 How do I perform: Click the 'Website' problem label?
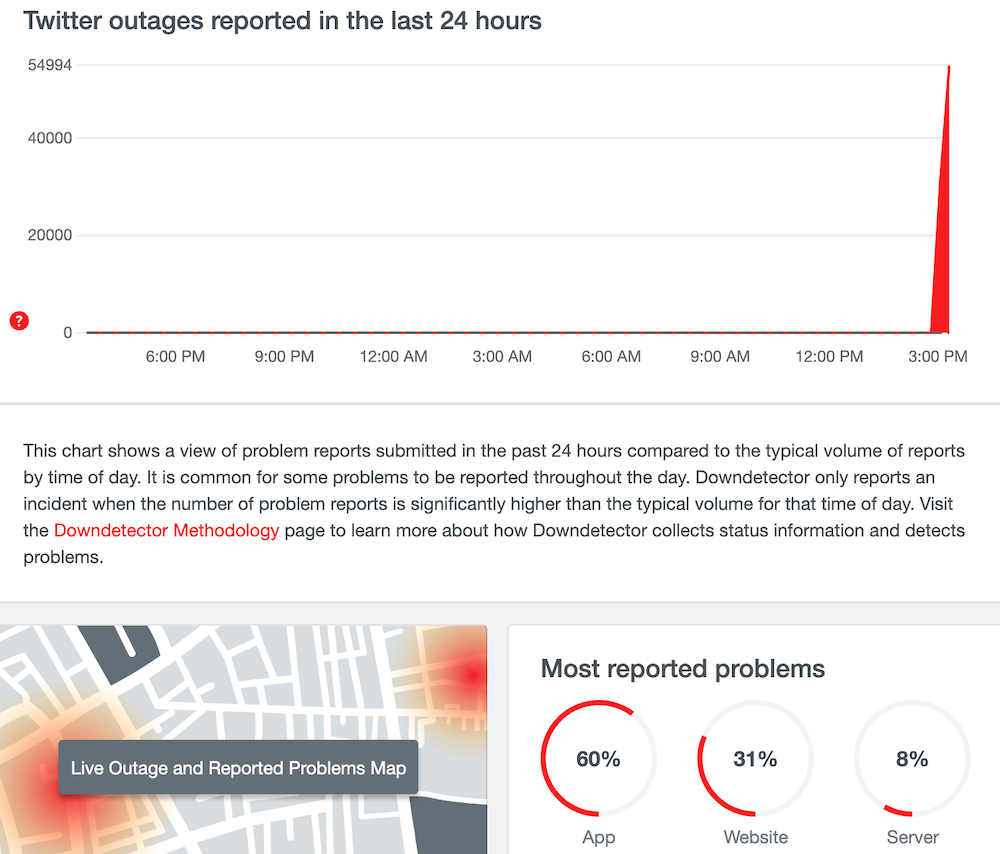(756, 837)
